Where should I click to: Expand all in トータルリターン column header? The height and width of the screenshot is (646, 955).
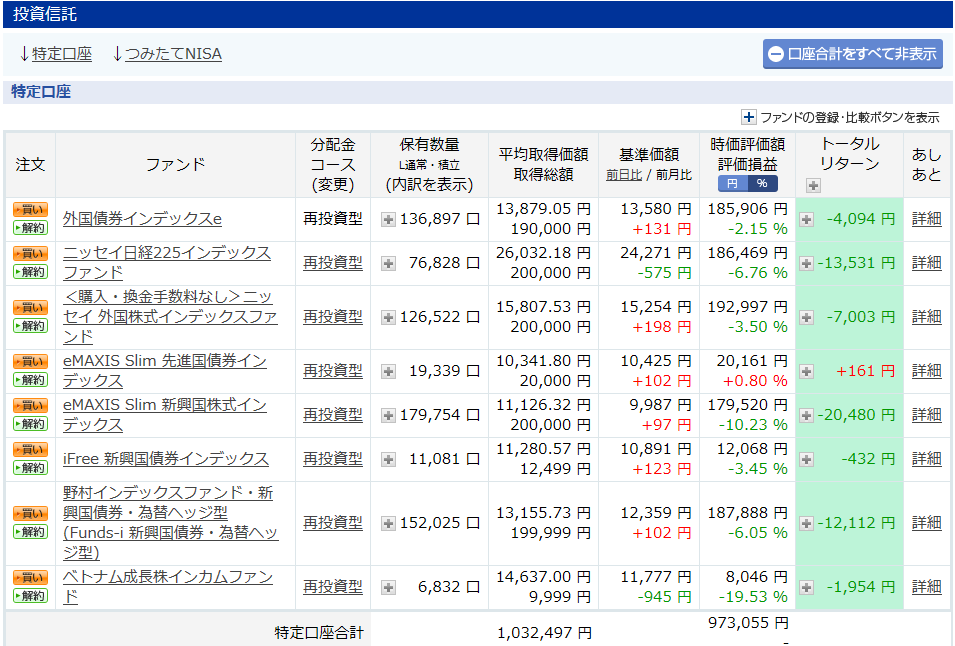pyautogui.click(x=813, y=186)
